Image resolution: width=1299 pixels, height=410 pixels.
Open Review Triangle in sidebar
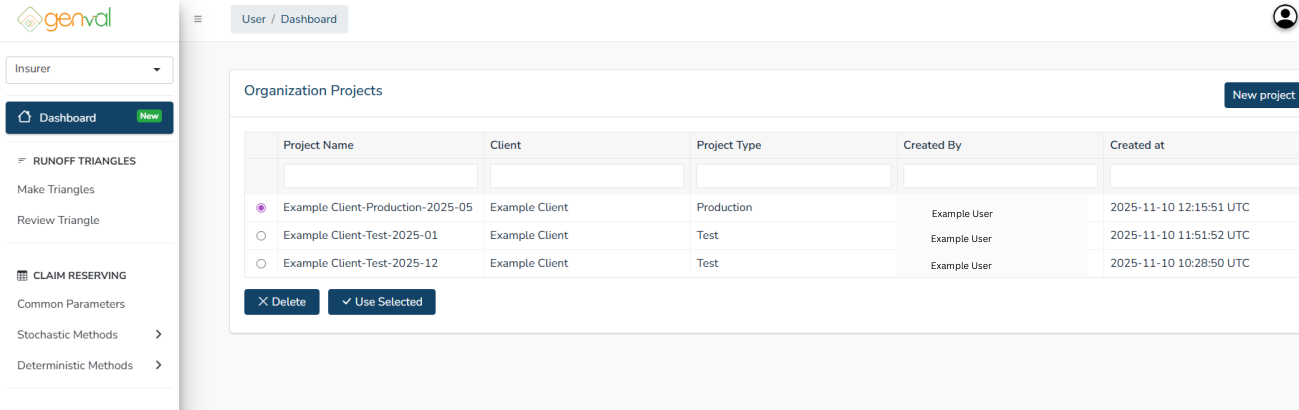click(x=58, y=221)
